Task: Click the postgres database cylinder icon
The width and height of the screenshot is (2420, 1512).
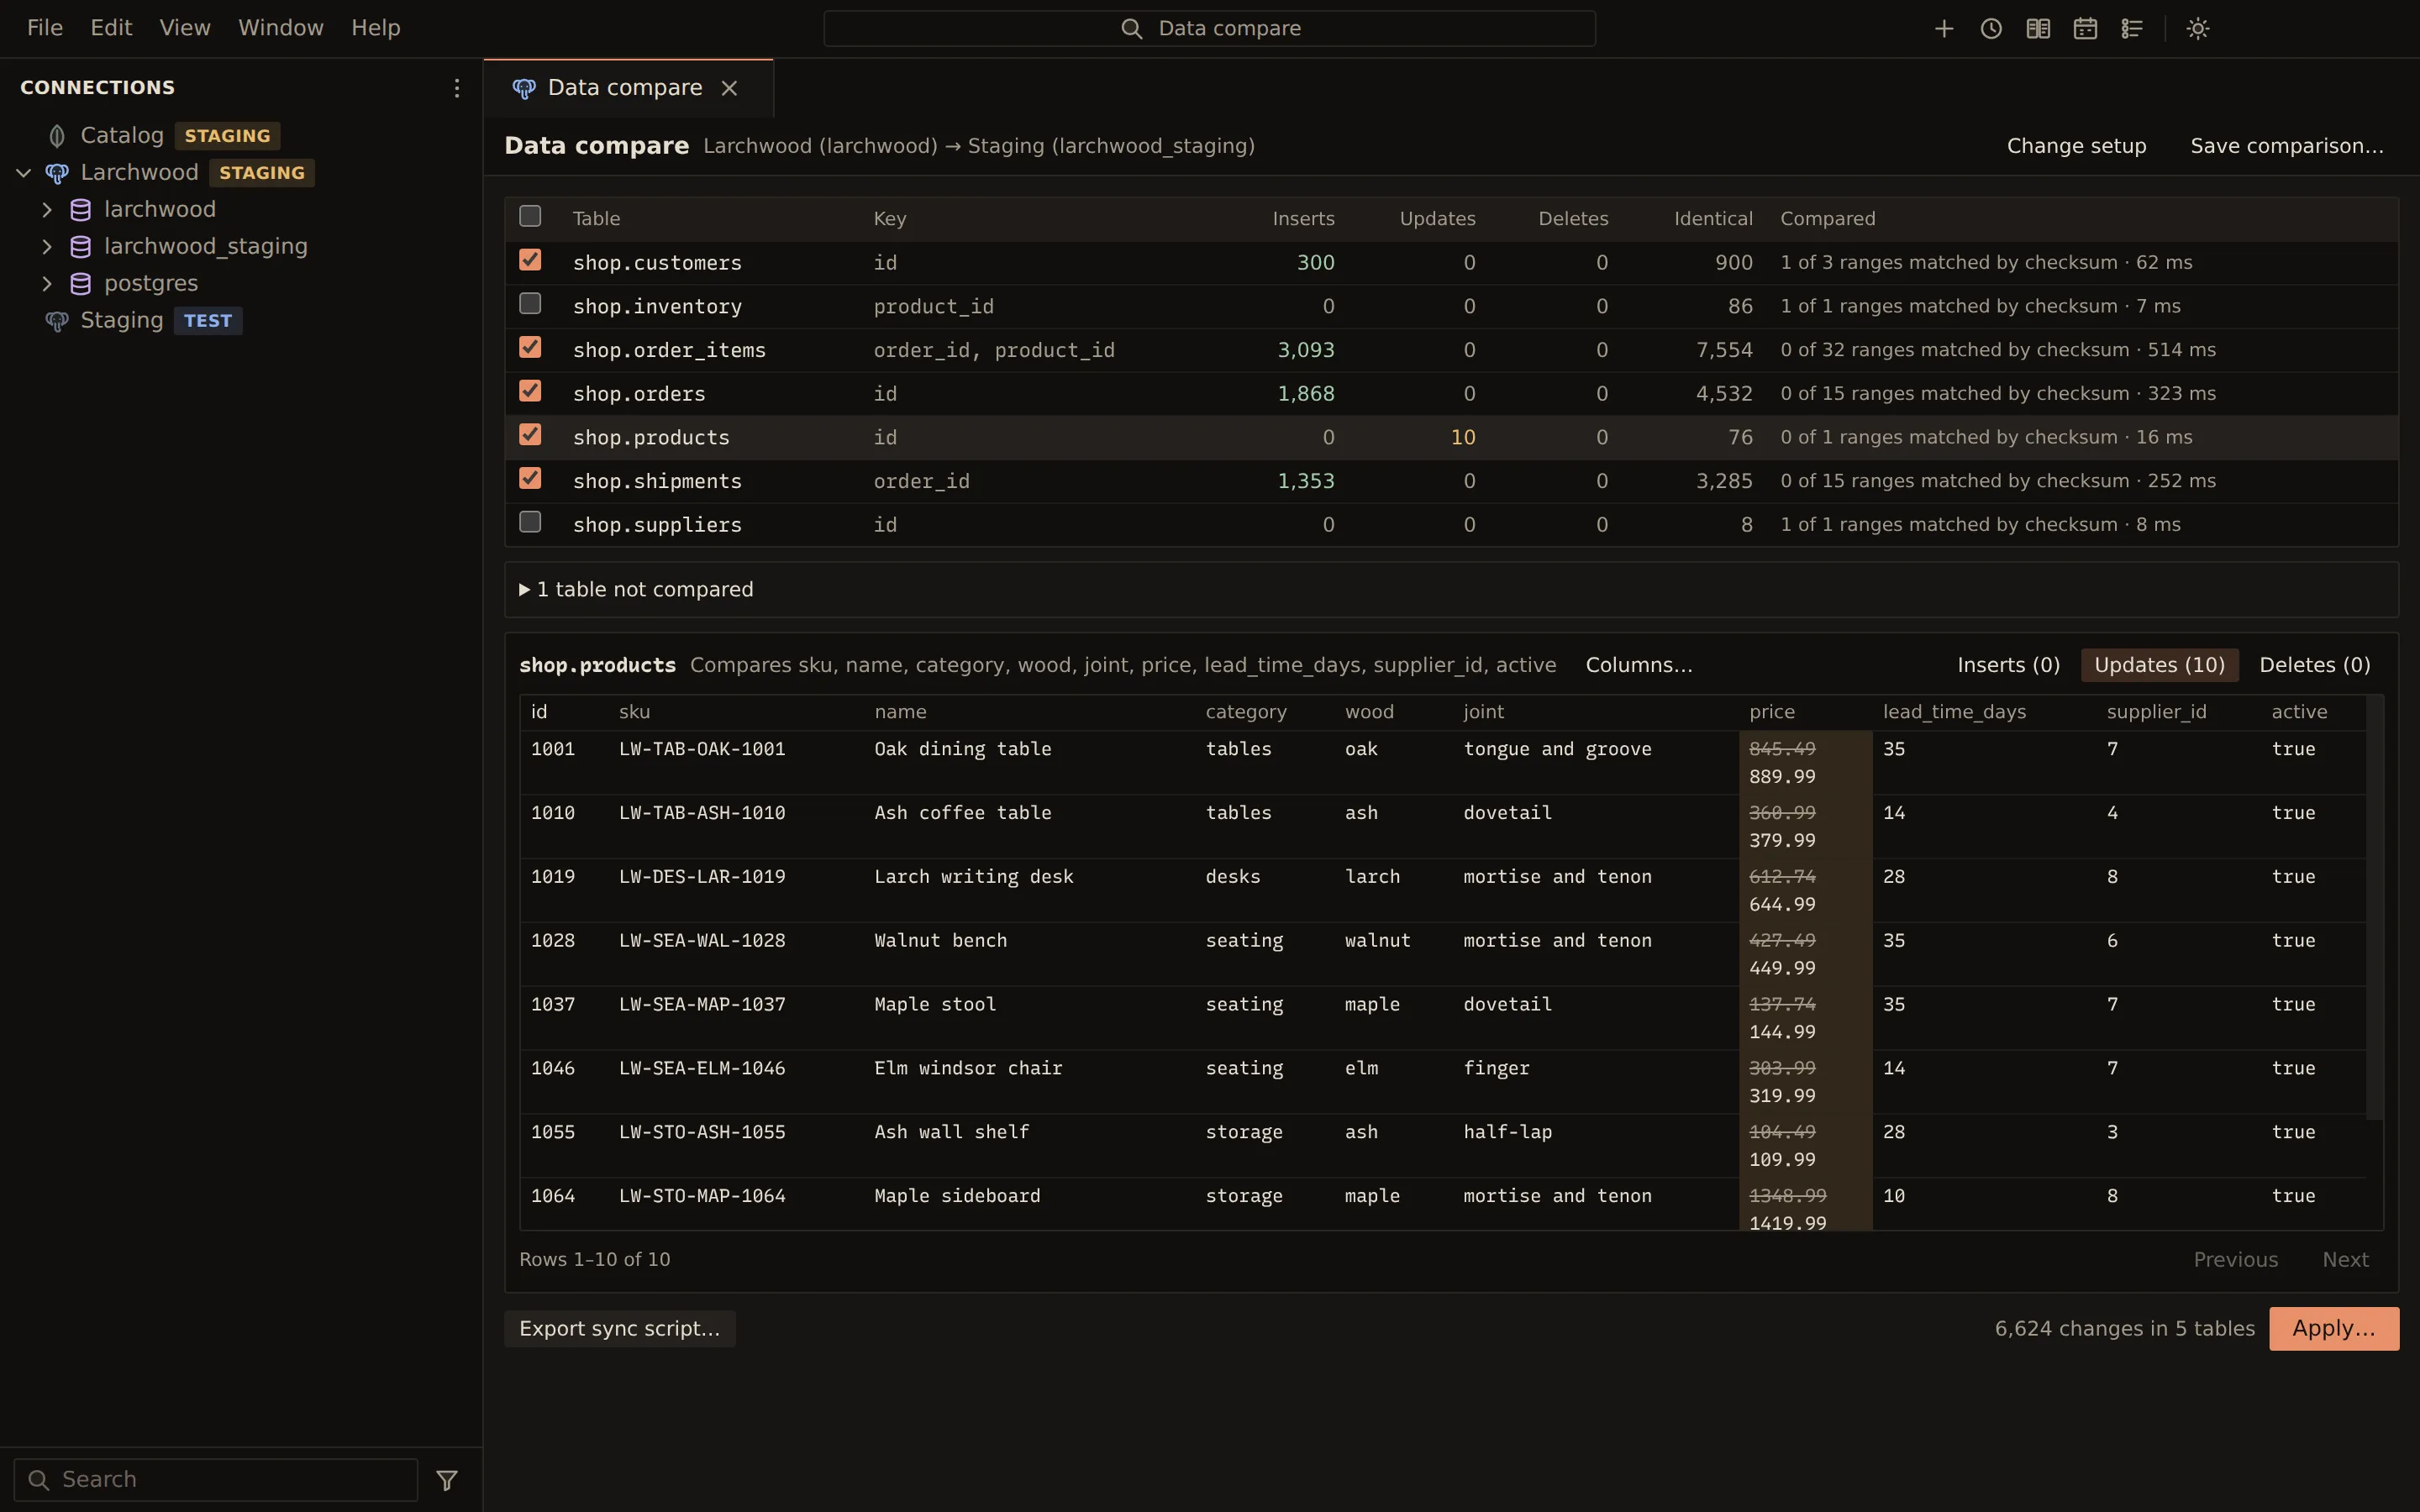Action: point(81,284)
